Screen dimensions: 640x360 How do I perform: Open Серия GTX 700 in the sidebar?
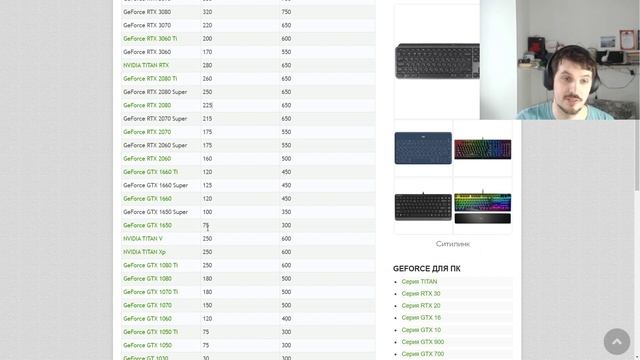423,354
